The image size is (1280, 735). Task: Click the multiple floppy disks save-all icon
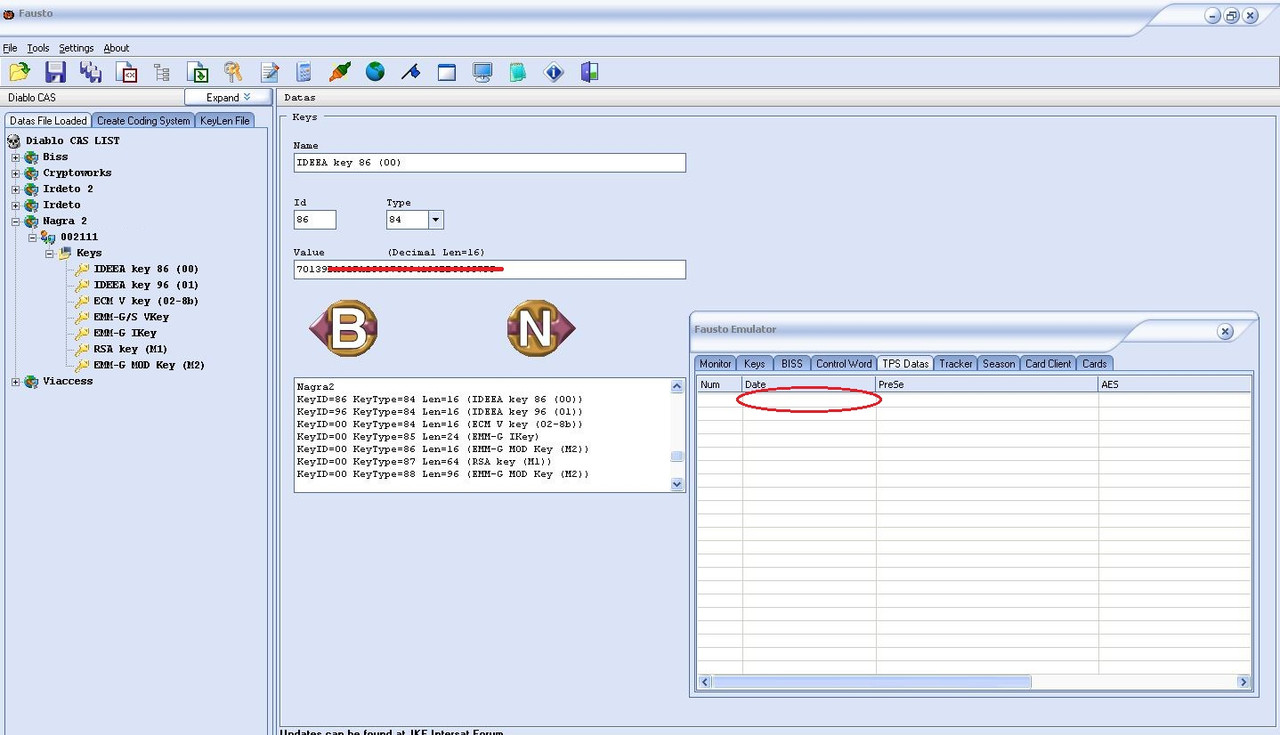(91, 72)
